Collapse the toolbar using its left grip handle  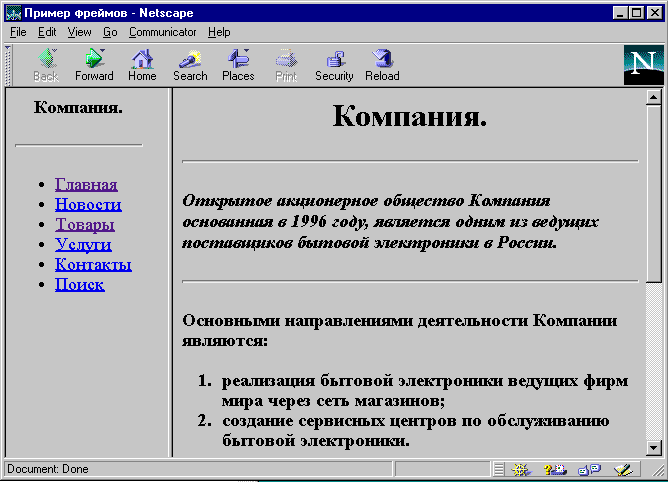point(9,64)
